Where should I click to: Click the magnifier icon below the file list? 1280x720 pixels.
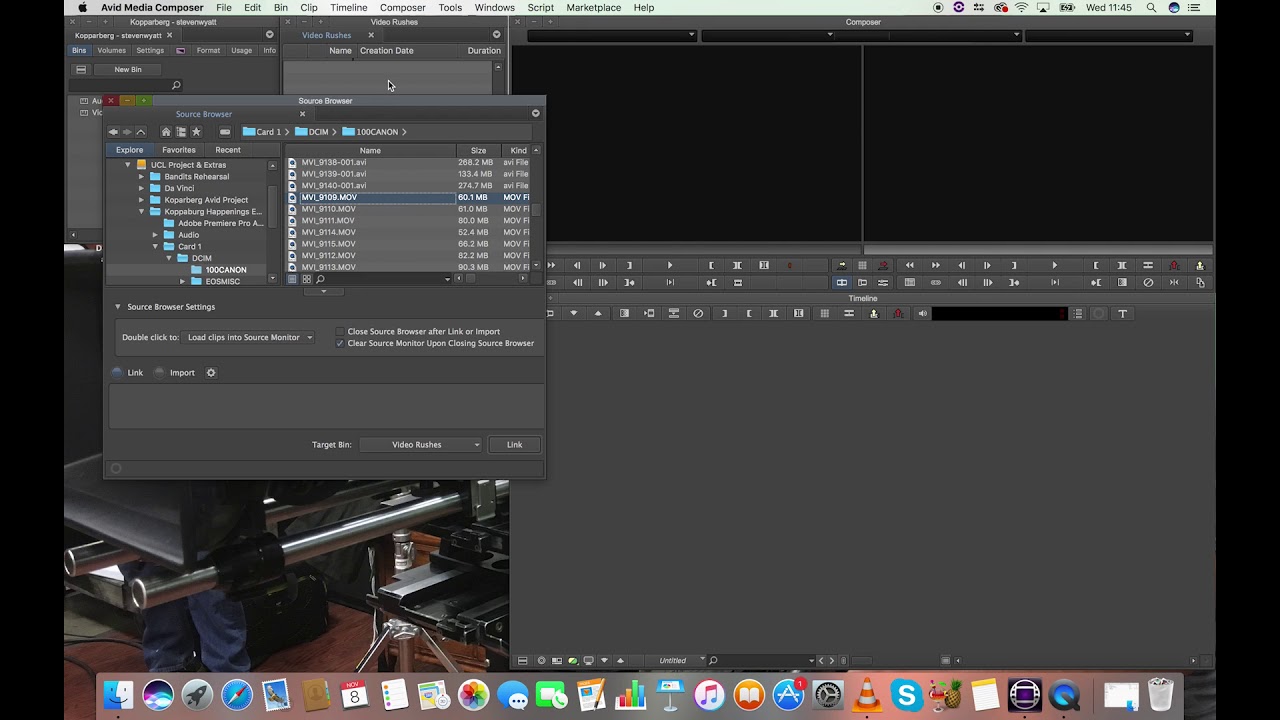pos(320,279)
